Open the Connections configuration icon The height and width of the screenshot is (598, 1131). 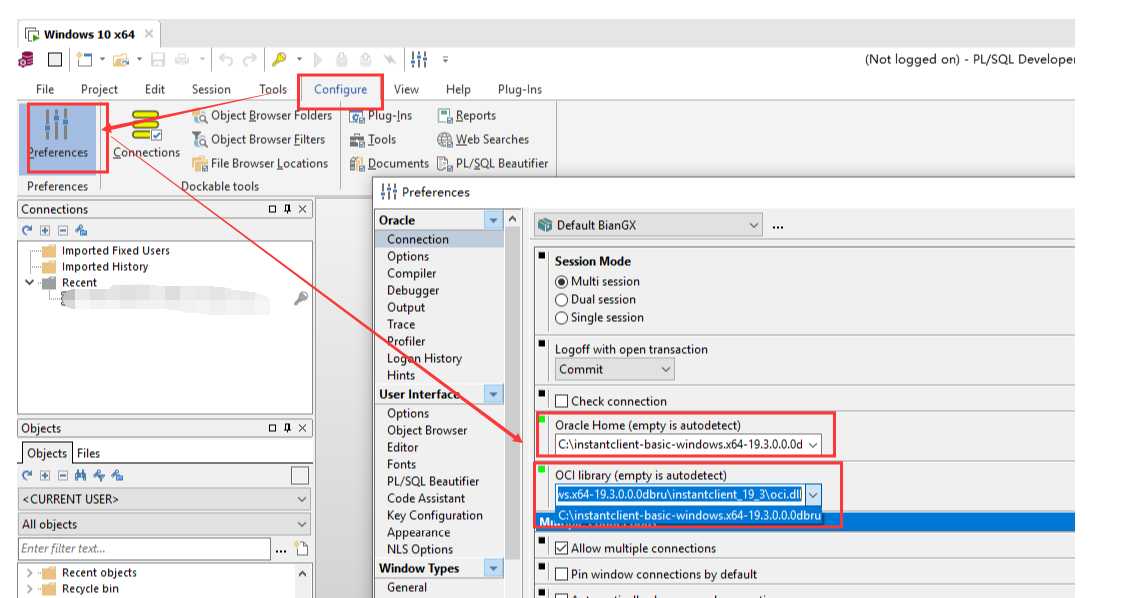point(146,135)
